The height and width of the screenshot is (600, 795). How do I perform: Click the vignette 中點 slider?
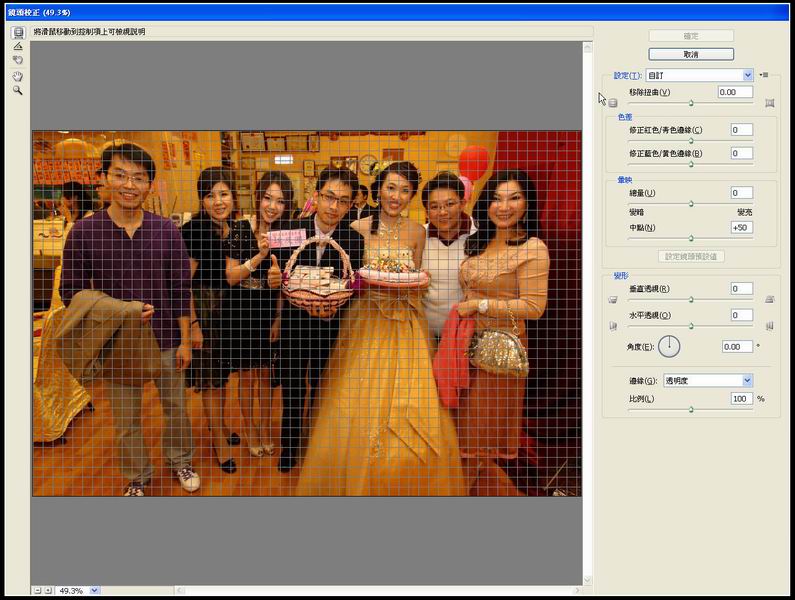tap(691, 238)
